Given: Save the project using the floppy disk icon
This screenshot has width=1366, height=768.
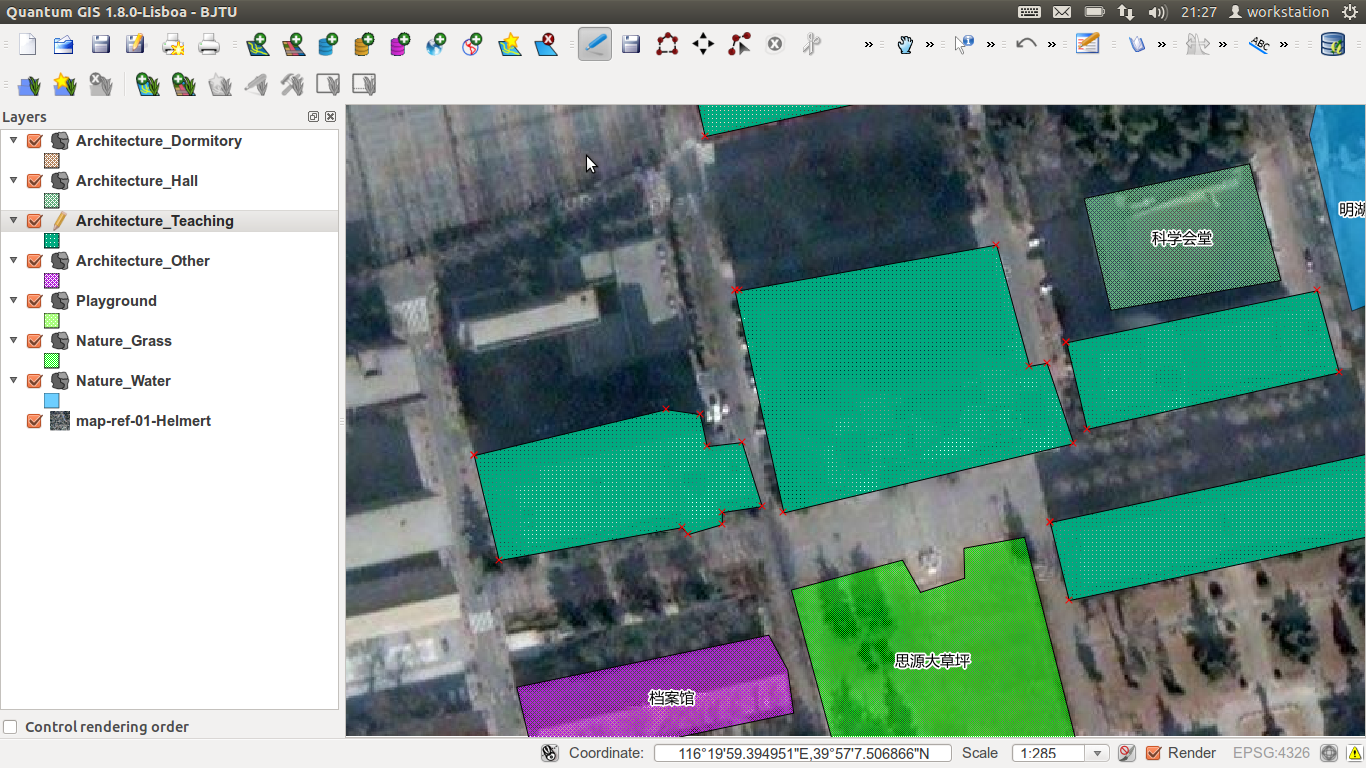Looking at the screenshot, I should [100, 44].
